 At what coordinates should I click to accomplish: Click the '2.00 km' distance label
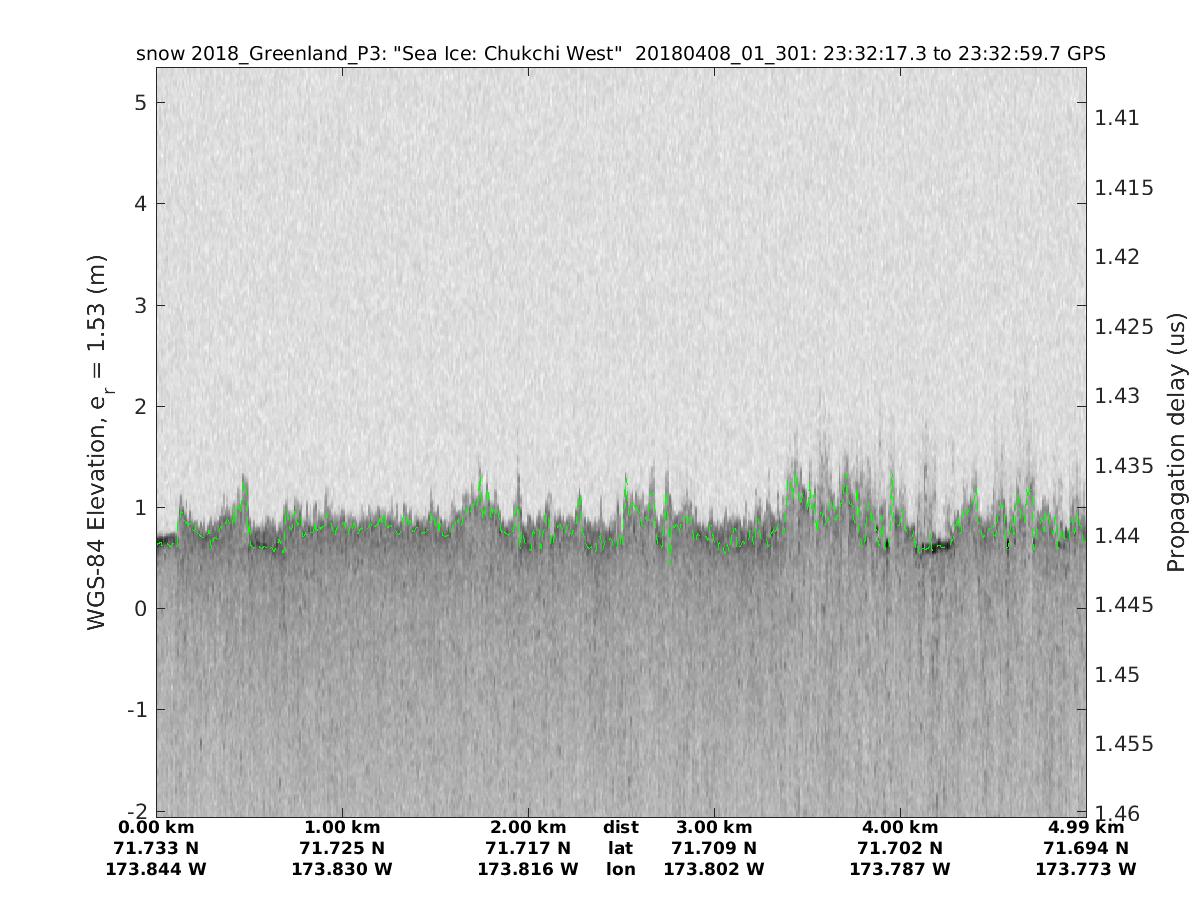pyautogui.click(x=528, y=828)
